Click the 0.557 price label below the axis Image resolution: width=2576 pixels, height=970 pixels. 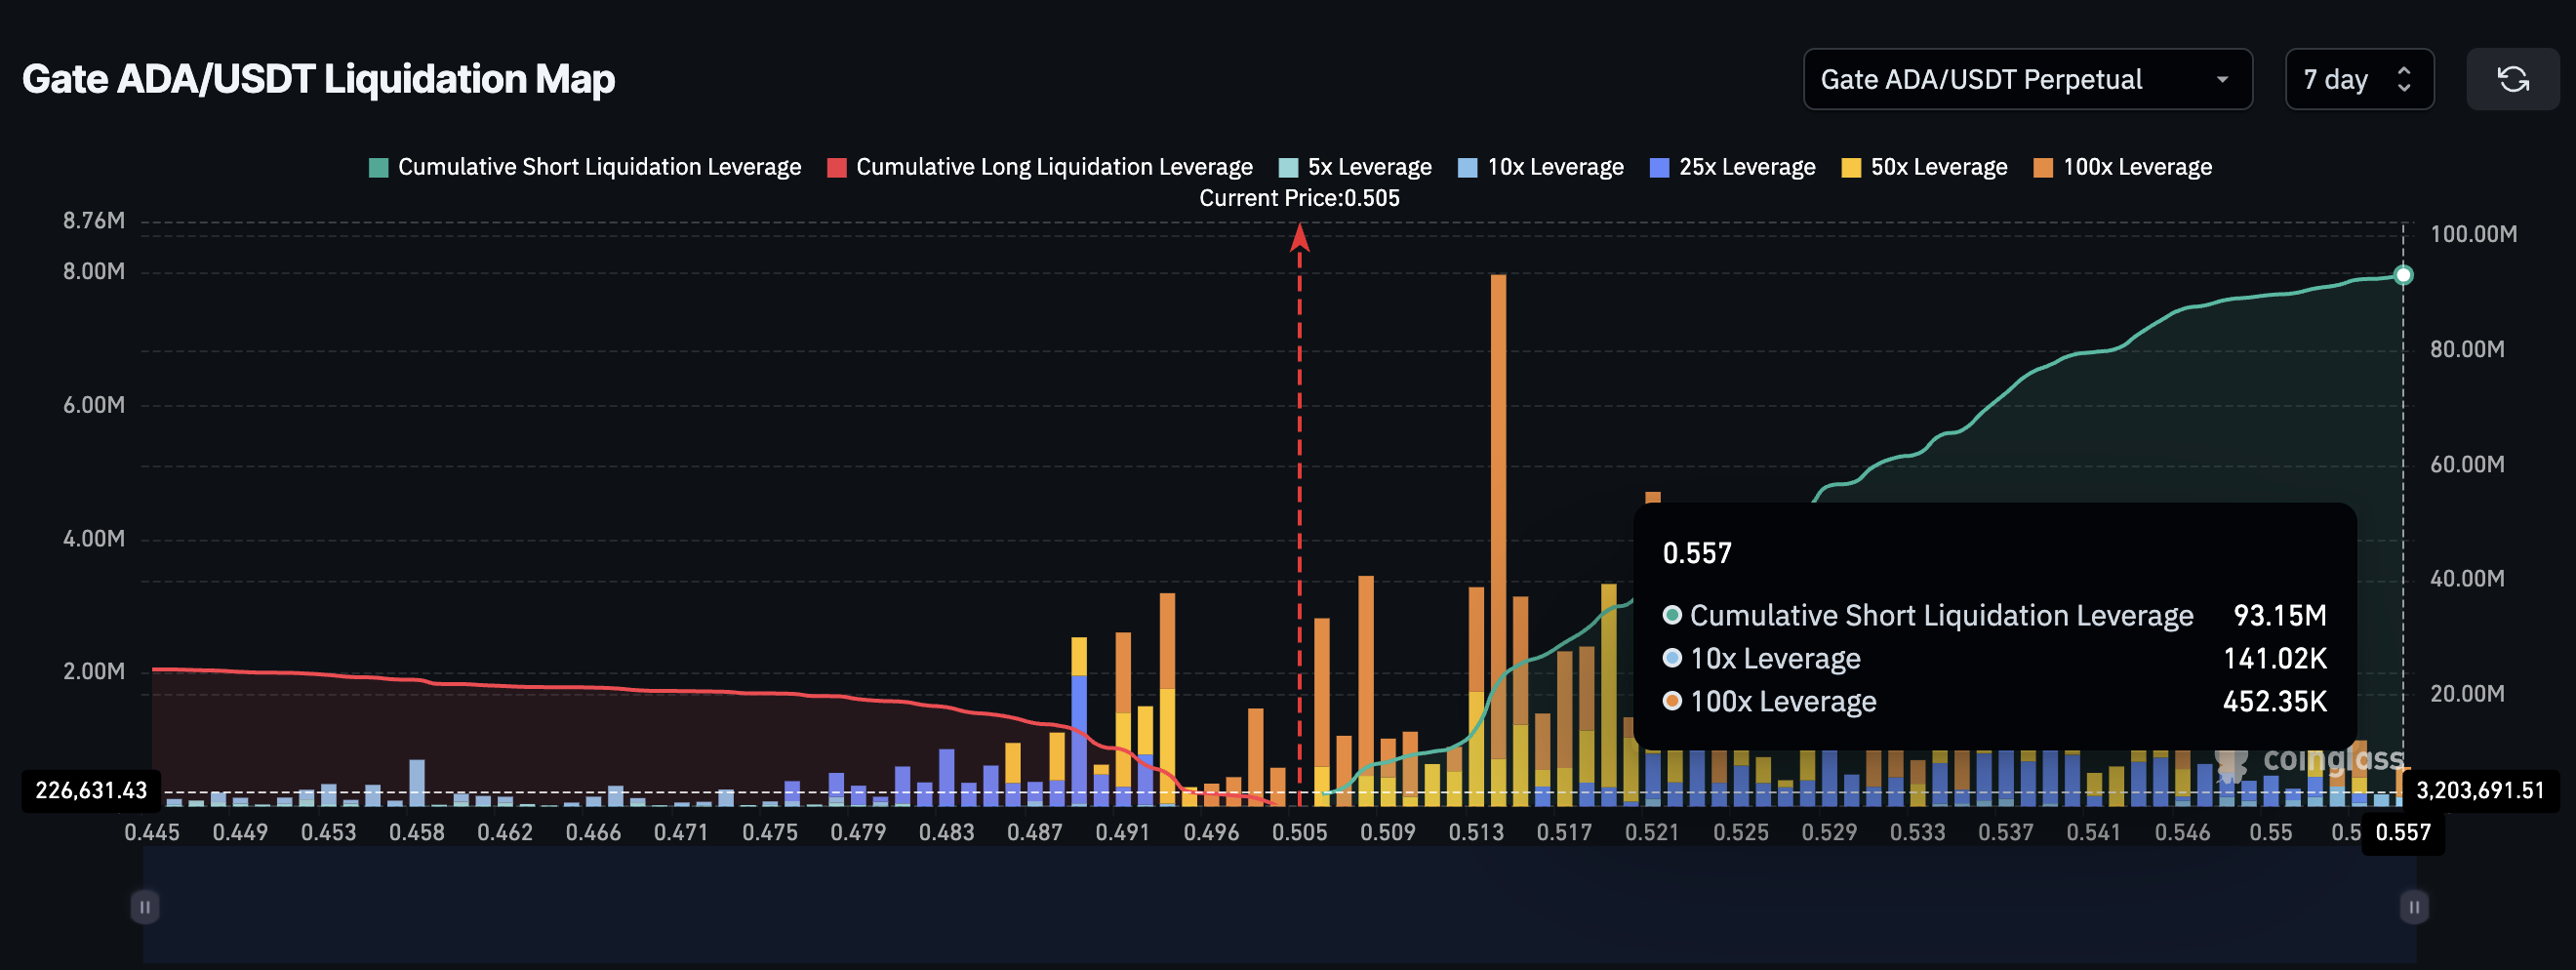click(x=2401, y=831)
